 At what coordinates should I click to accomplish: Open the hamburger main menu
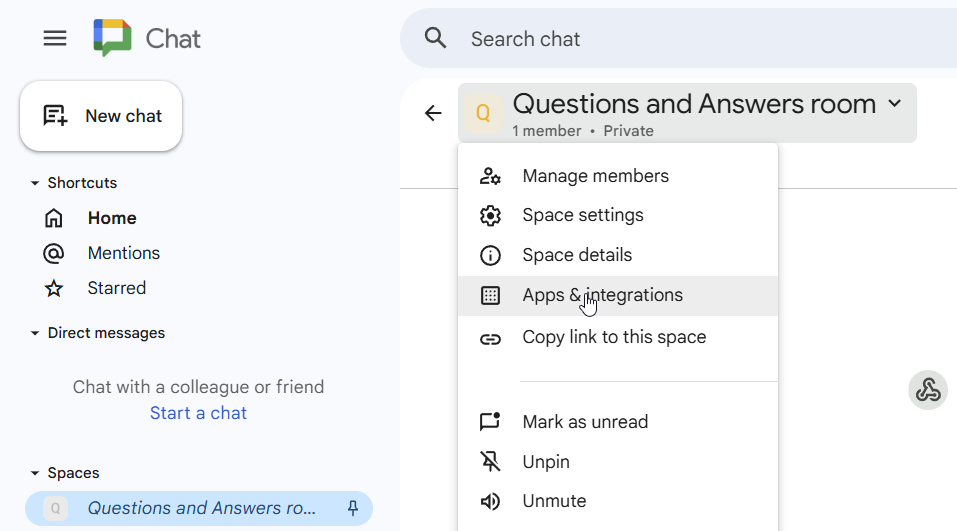[x=55, y=38]
